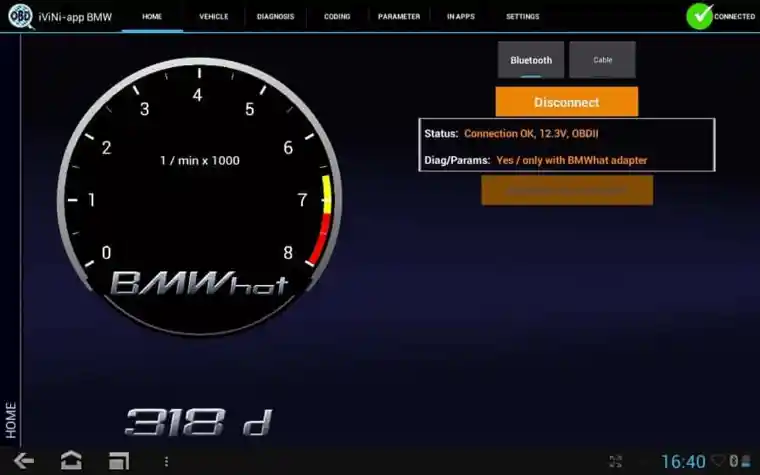Click the Disconnect button
The width and height of the screenshot is (760, 475).
(567, 102)
